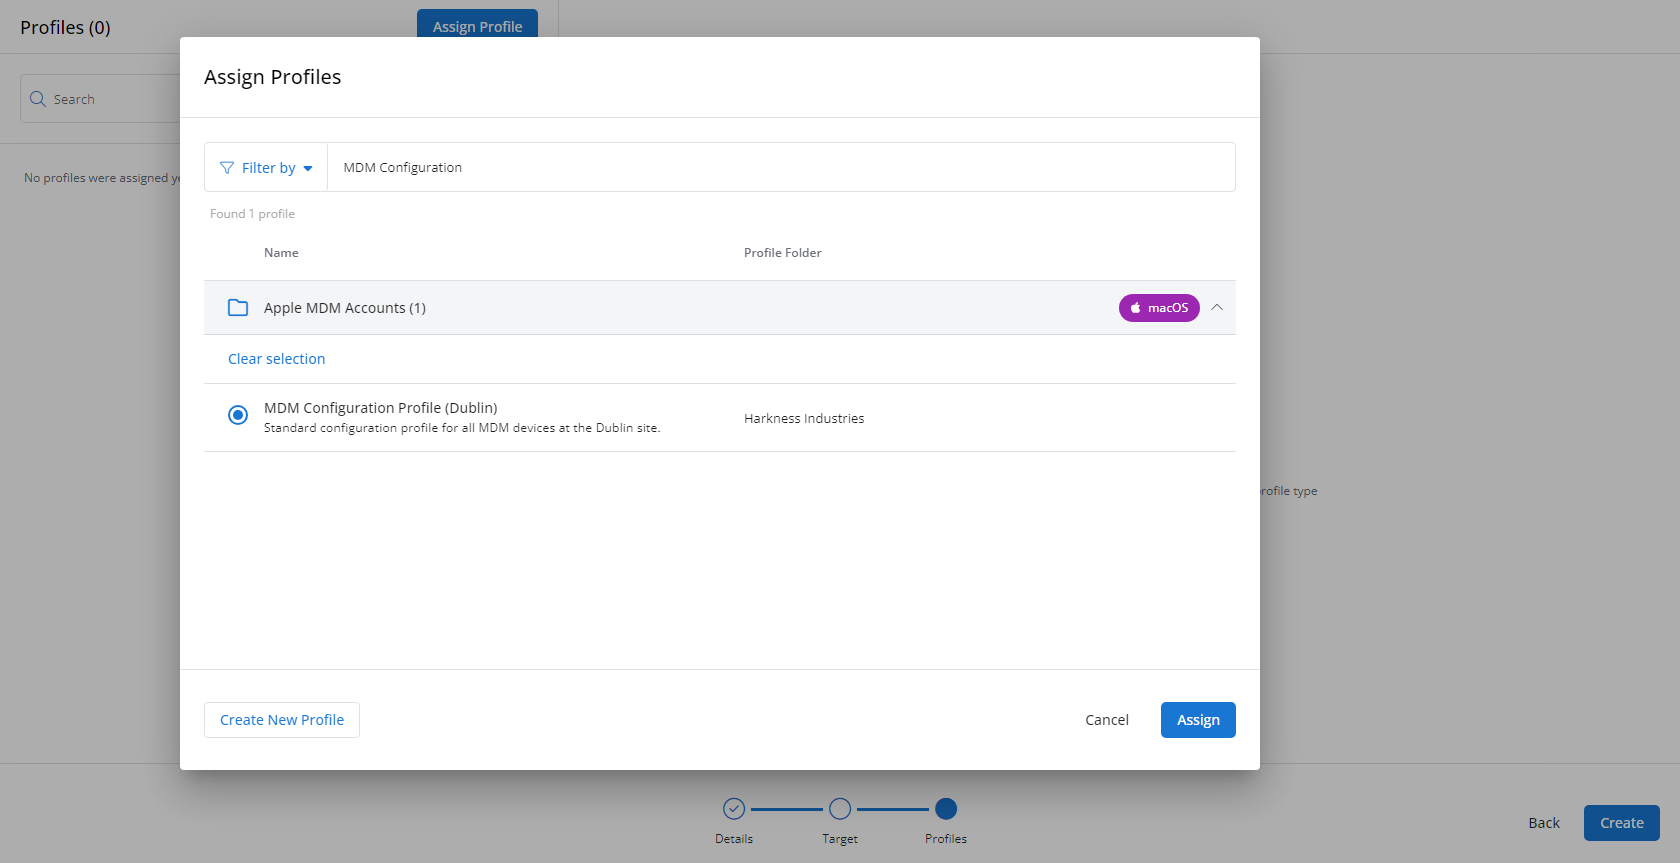Click the Profiles wizard step circle
This screenshot has height=863, width=1680.
point(946,808)
